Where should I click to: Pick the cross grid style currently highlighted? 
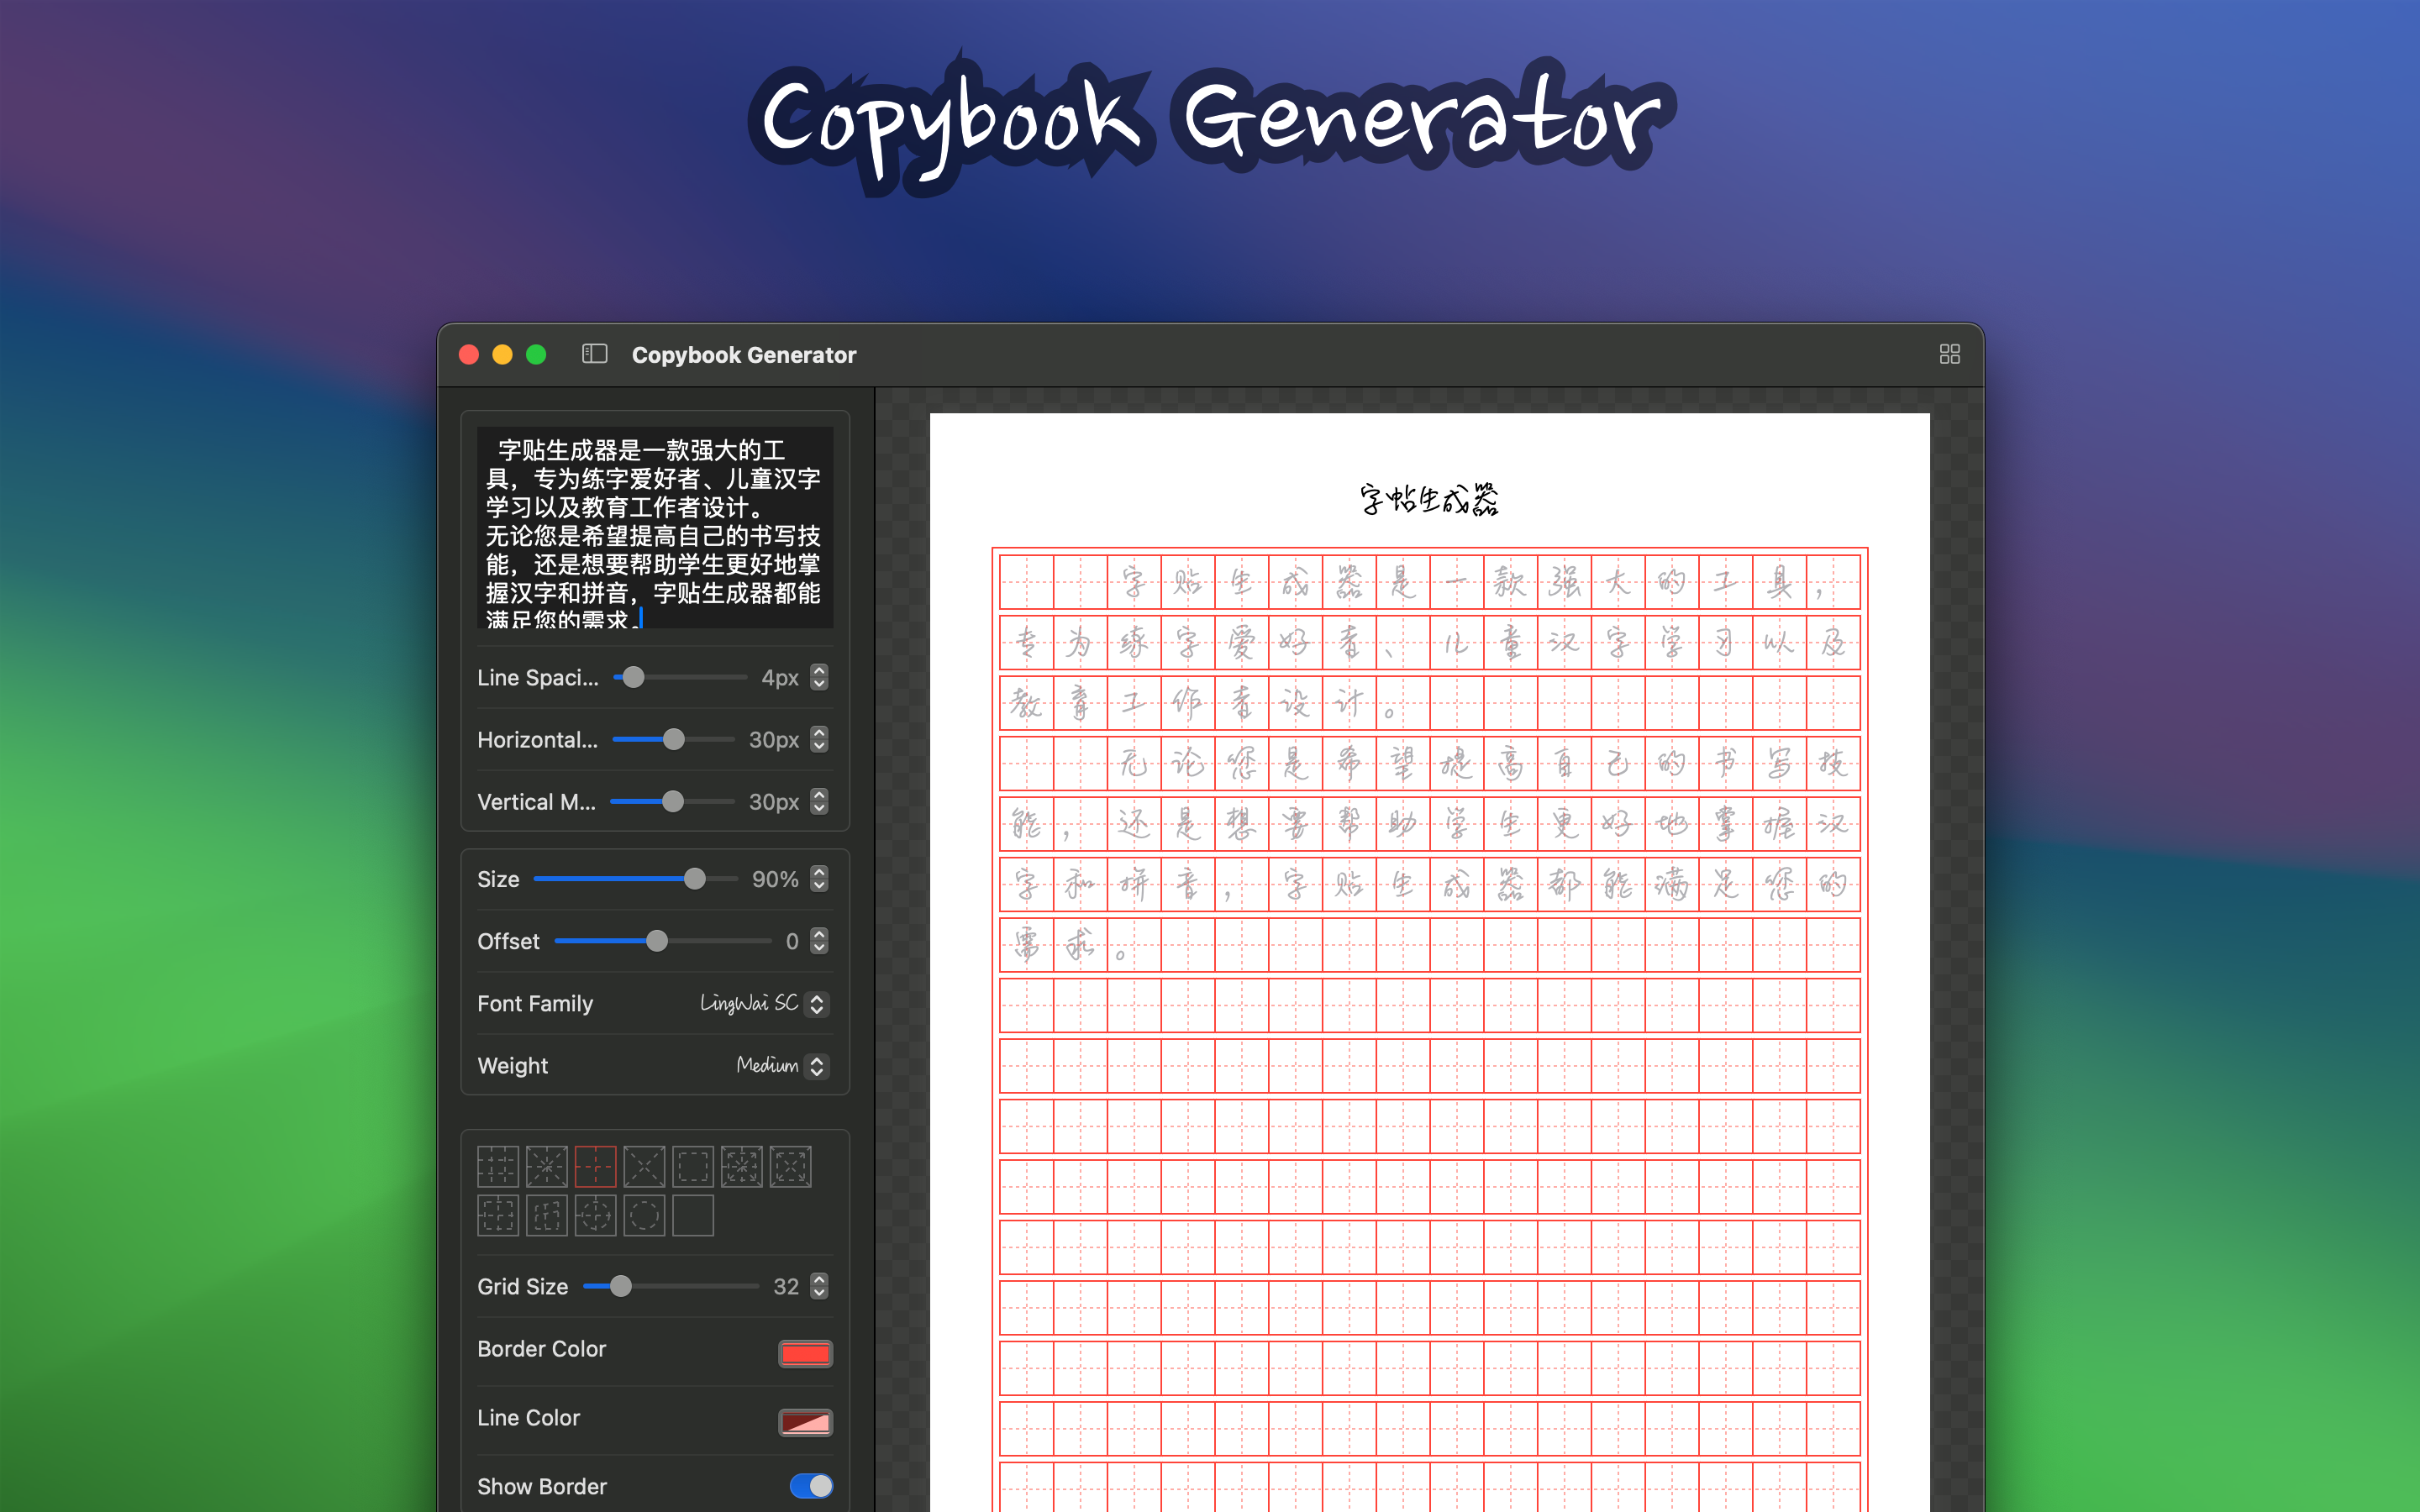(596, 1166)
